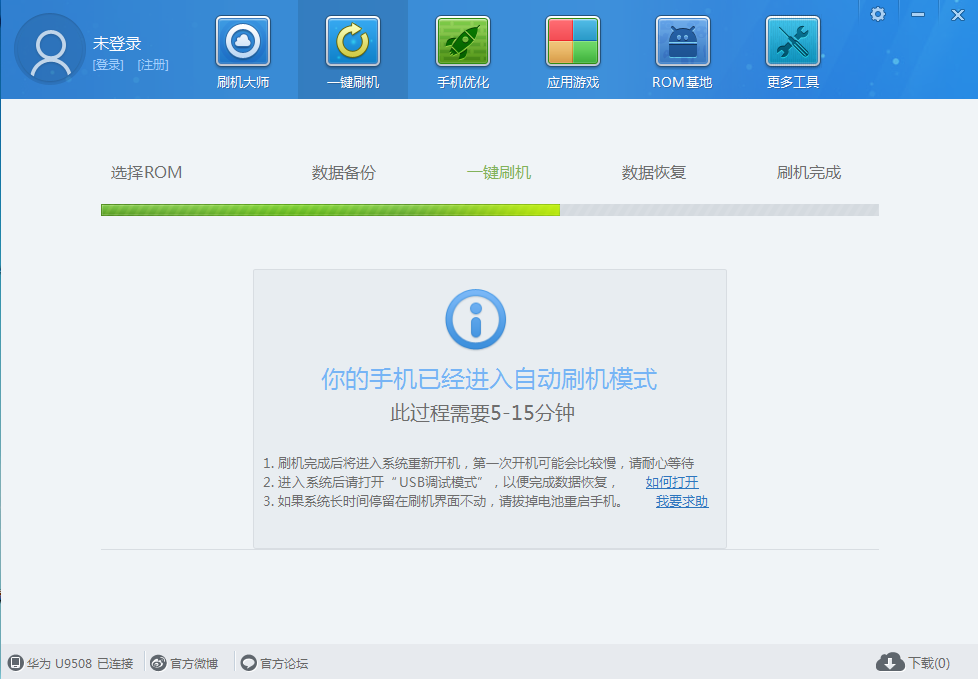The width and height of the screenshot is (978, 679).
Task: Click 华为 U9508 已连接 device status
Action: pyautogui.click(x=71, y=663)
